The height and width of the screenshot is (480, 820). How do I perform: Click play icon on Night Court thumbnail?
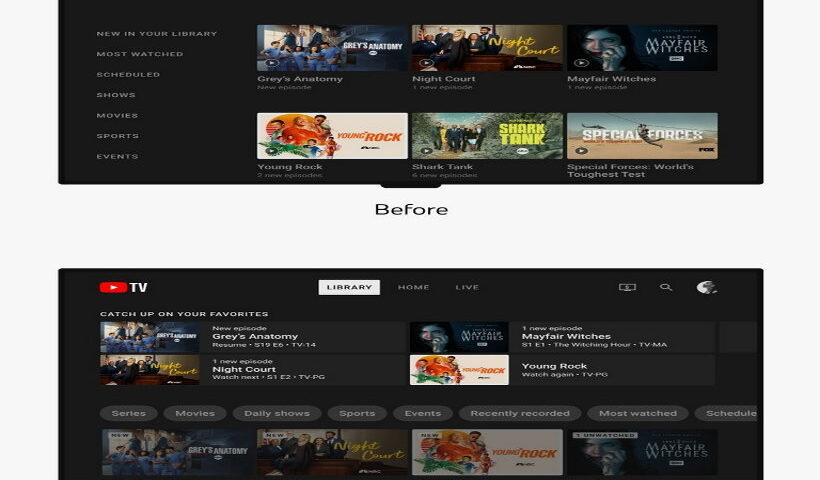pyautogui.click(x=427, y=63)
